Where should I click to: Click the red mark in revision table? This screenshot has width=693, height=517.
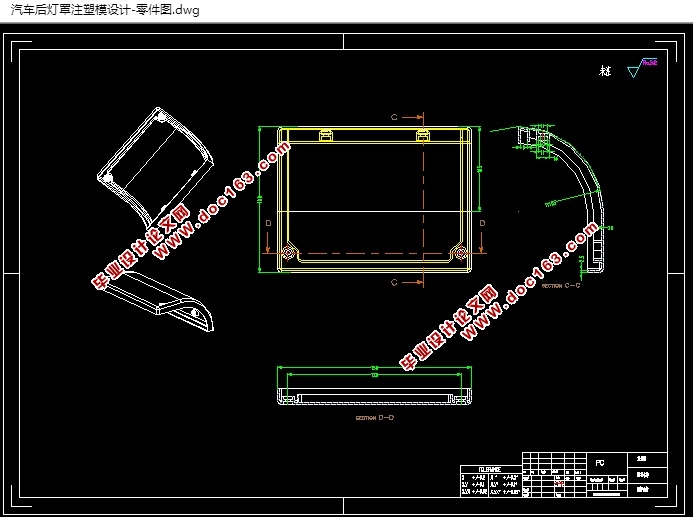560,483
